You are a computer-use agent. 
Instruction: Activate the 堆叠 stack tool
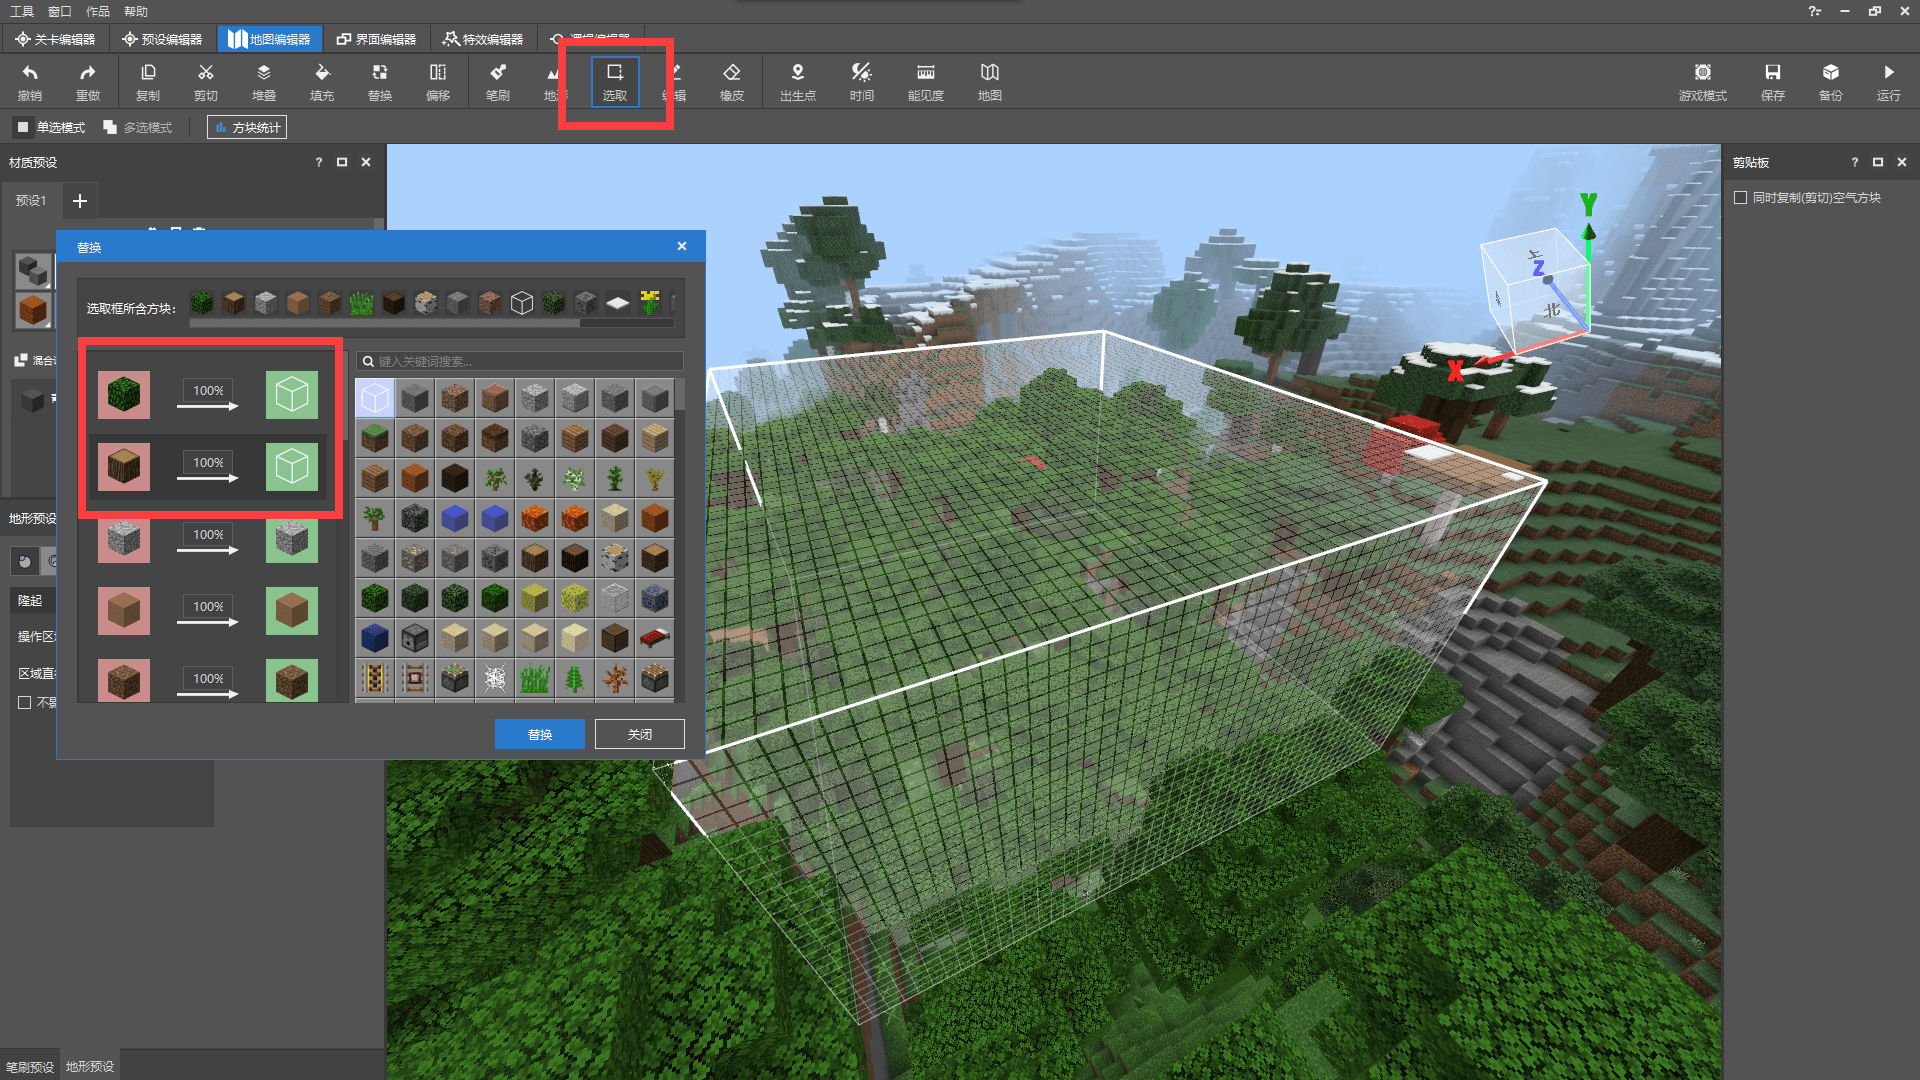pyautogui.click(x=264, y=82)
